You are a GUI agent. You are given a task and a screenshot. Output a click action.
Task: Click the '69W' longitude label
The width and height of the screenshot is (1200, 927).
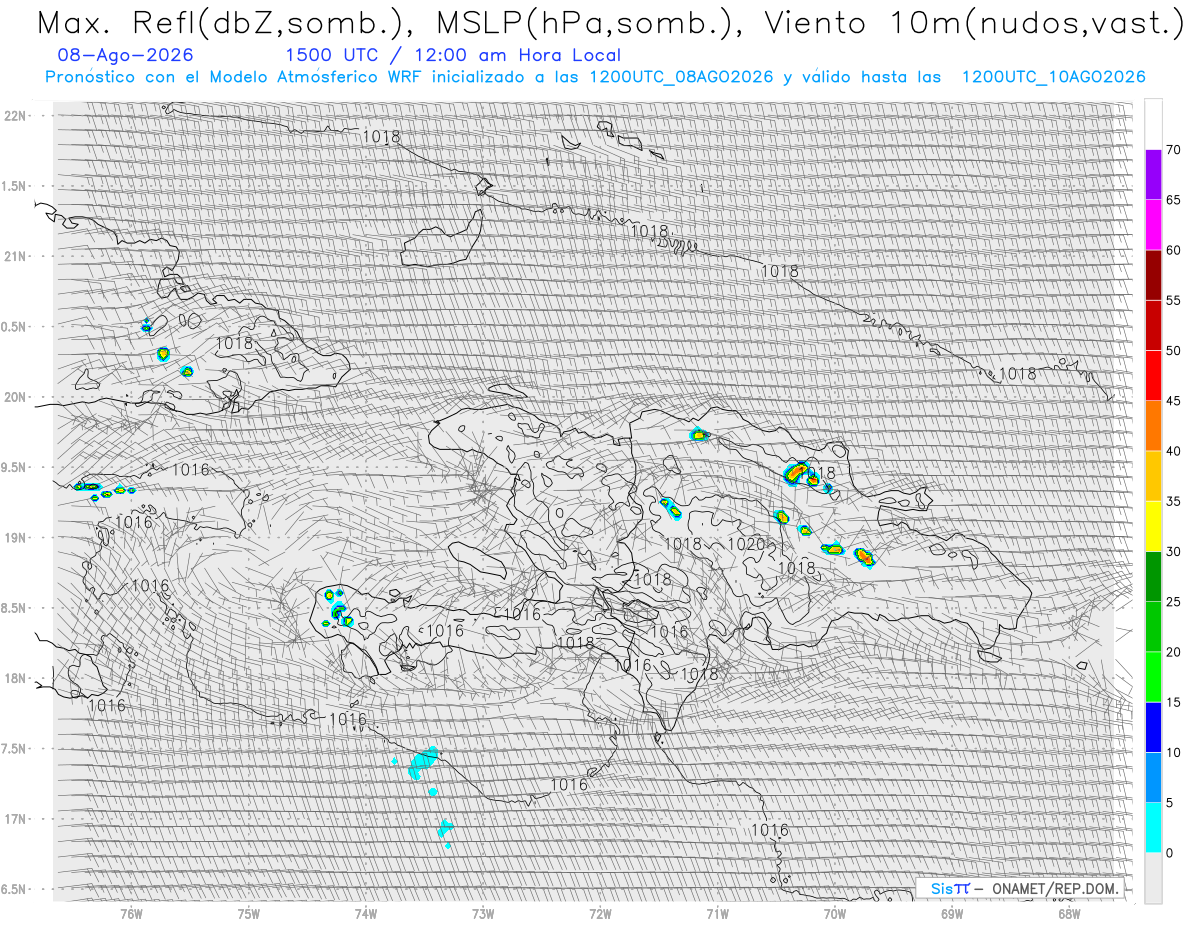(952, 912)
